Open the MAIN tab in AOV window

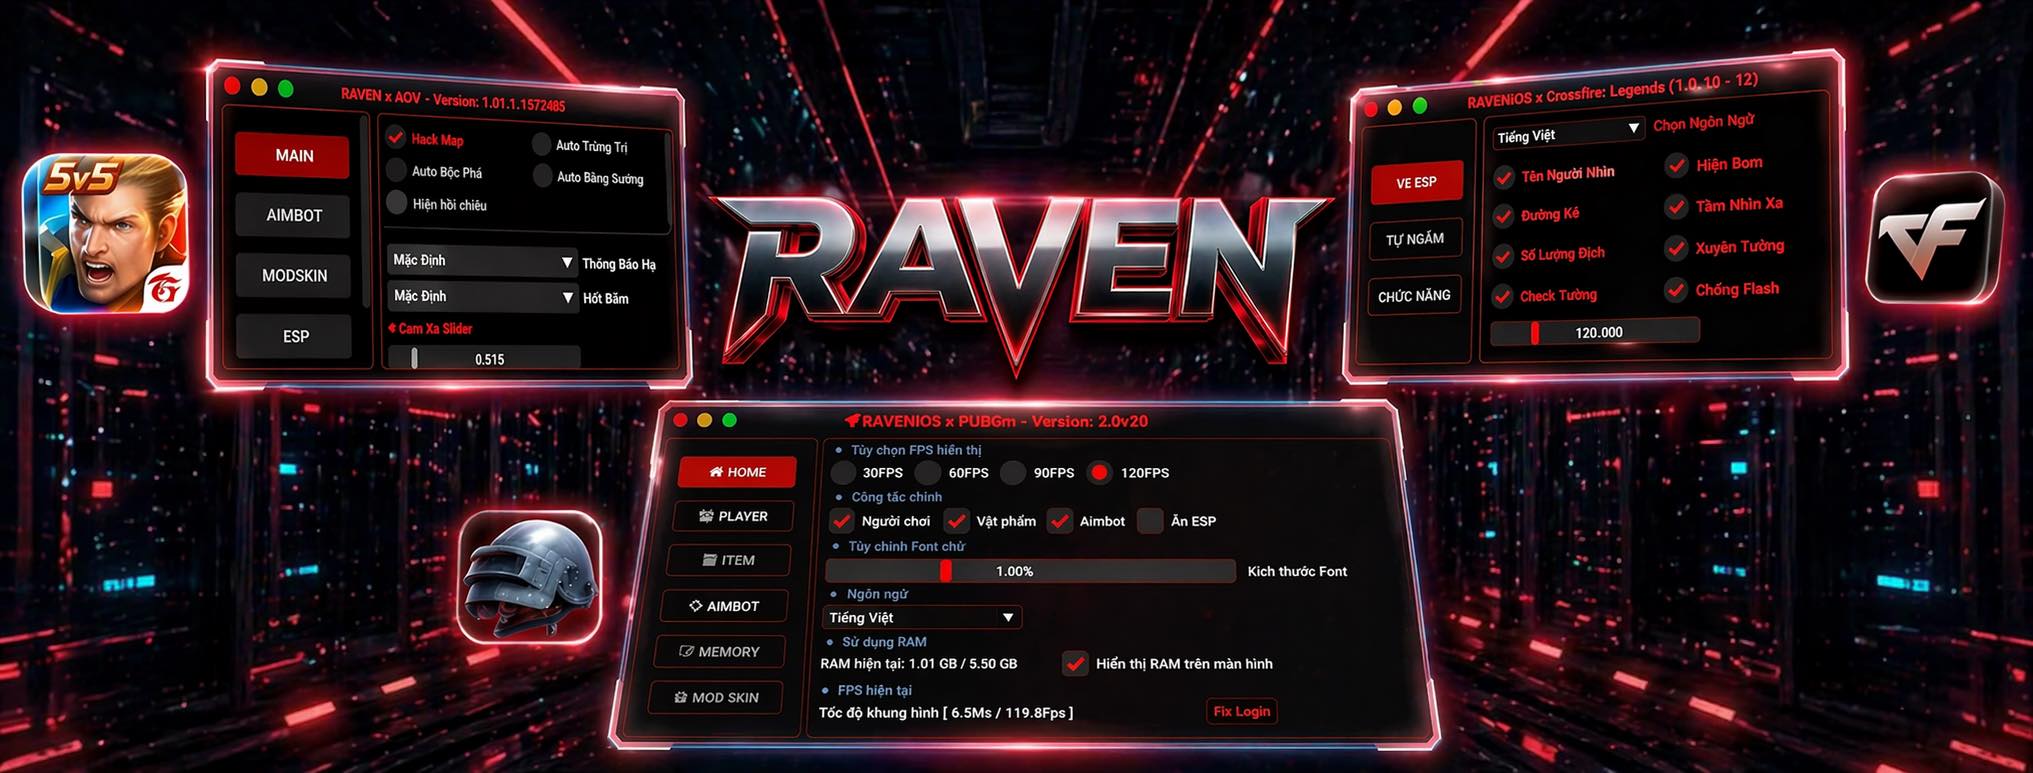(x=293, y=156)
